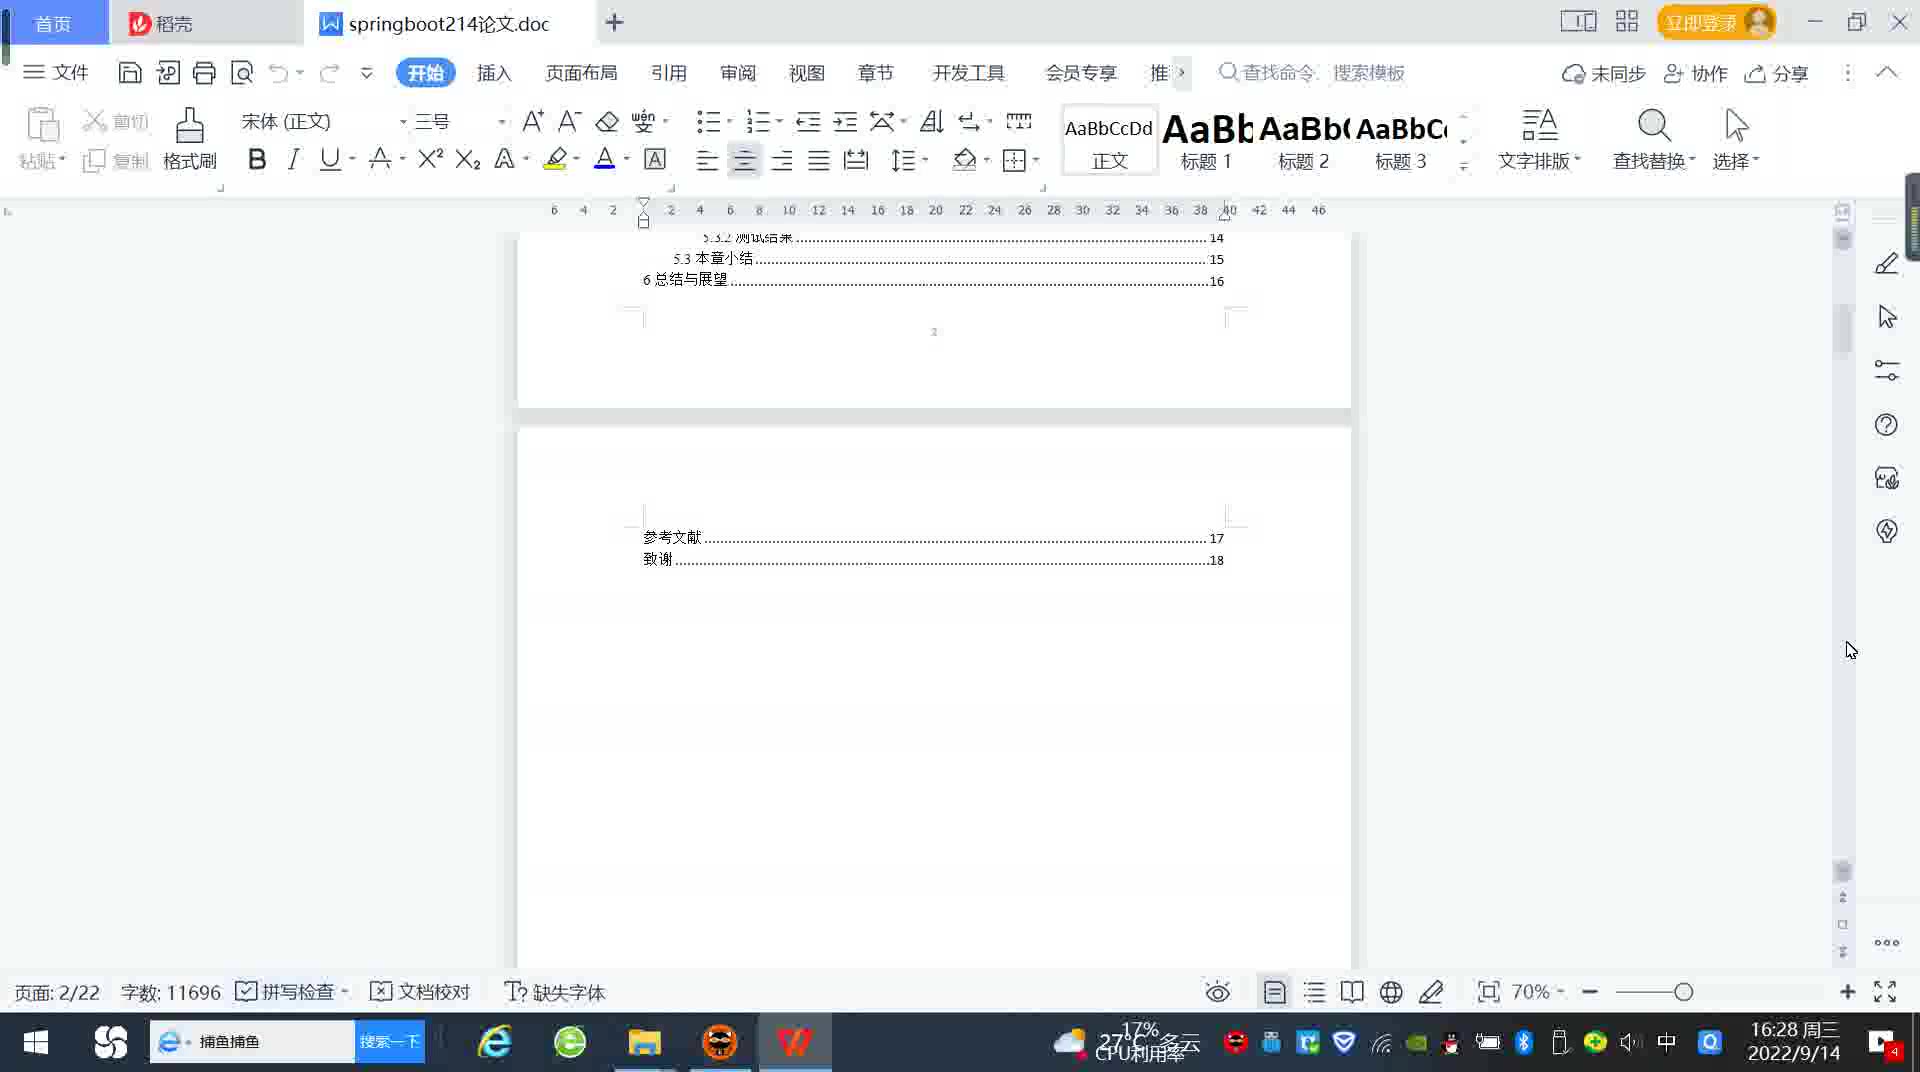
Task: Justify paragraph text
Action: point(819,160)
